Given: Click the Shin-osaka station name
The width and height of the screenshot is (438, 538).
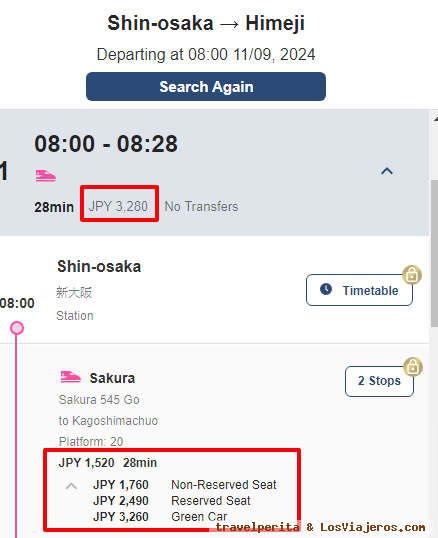Looking at the screenshot, I should click(x=99, y=267).
